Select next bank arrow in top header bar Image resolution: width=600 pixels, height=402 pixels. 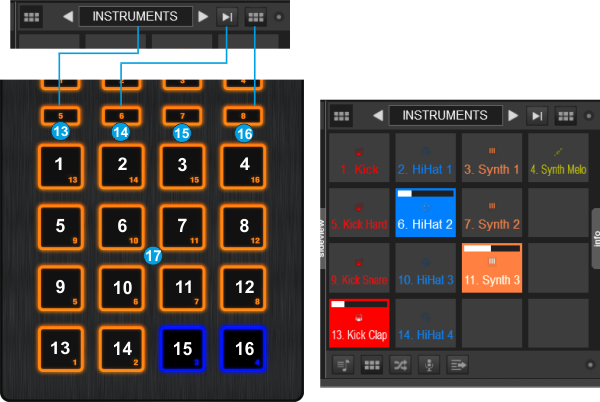[204, 17]
